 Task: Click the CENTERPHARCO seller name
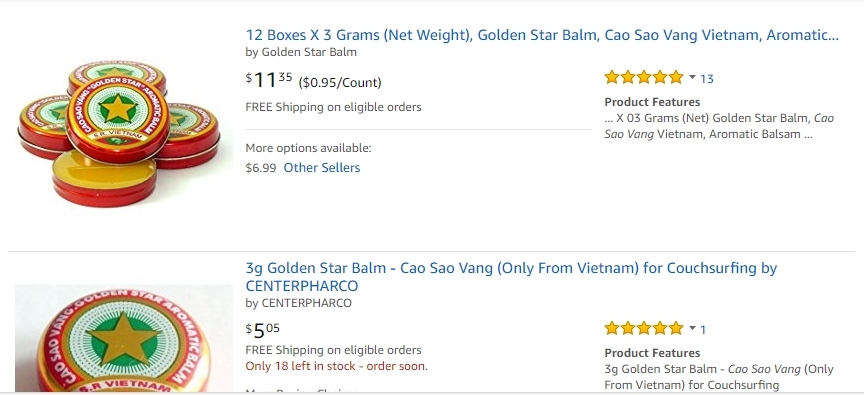click(x=306, y=303)
